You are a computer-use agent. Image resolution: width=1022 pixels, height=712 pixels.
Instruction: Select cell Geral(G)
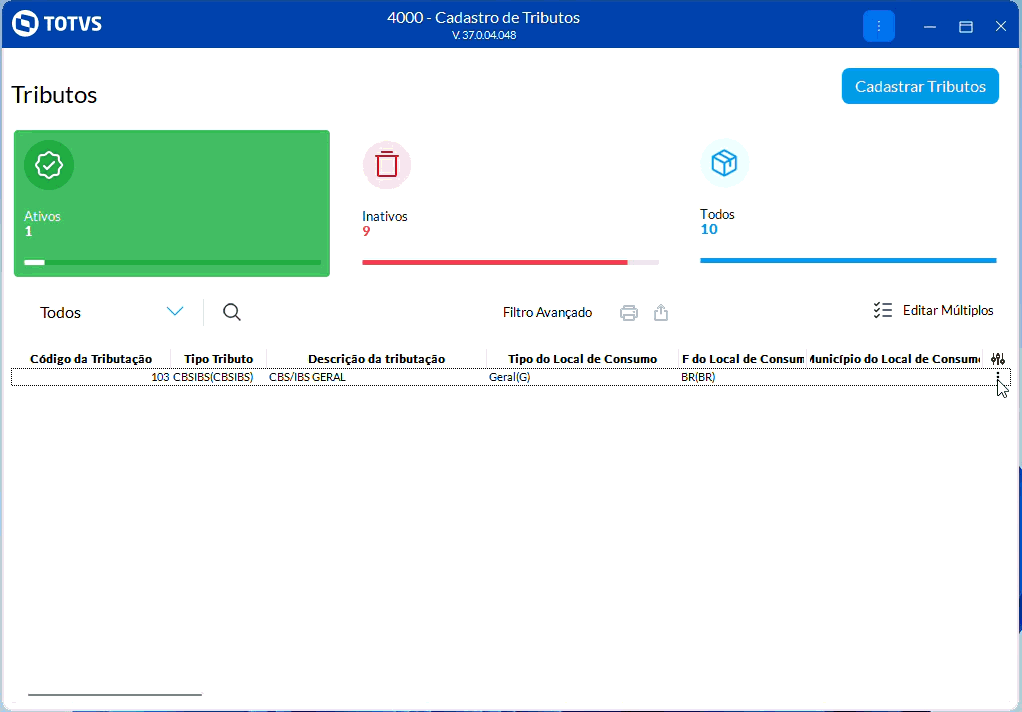click(582, 377)
